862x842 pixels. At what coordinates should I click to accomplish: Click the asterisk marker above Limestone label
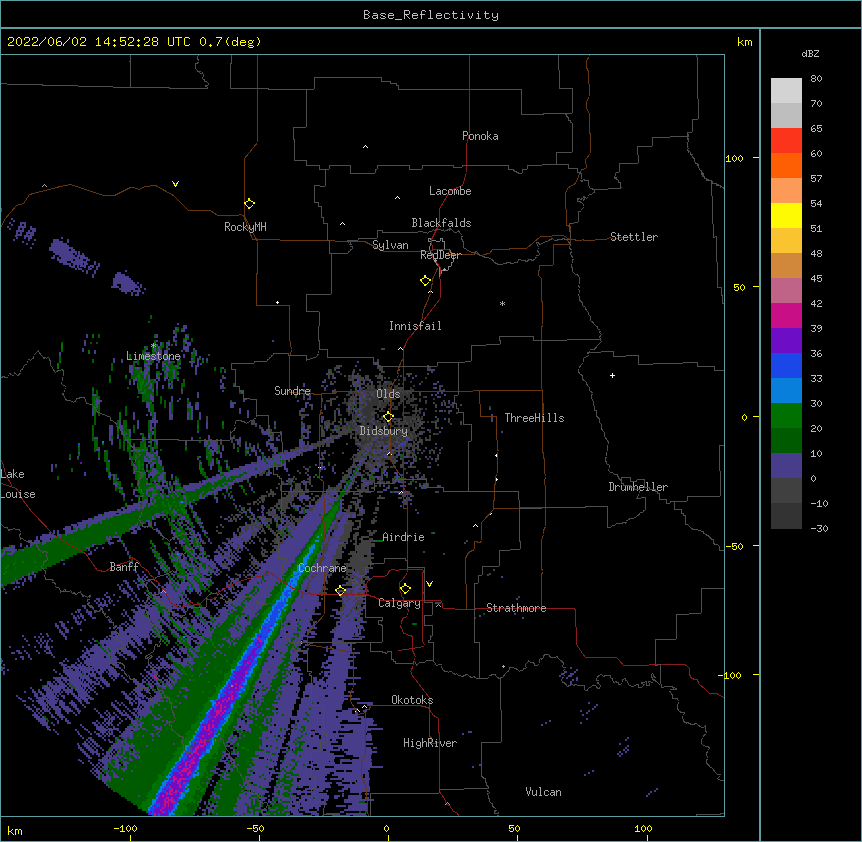coord(154,346)
